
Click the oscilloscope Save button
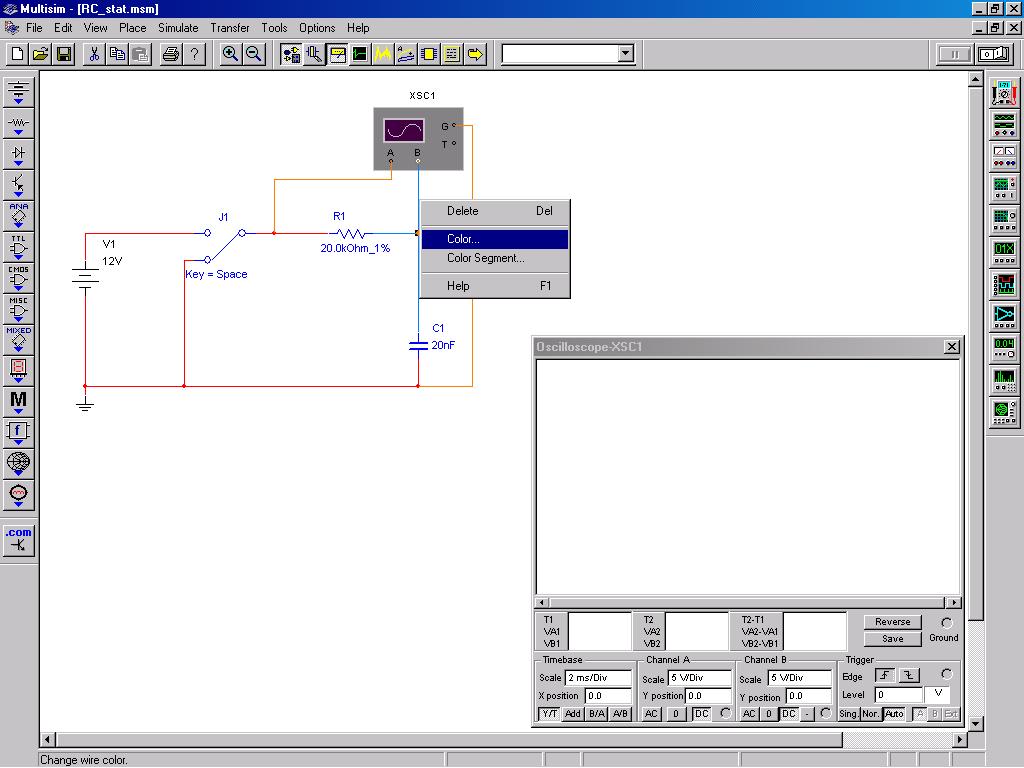click(x=893, y=639)
